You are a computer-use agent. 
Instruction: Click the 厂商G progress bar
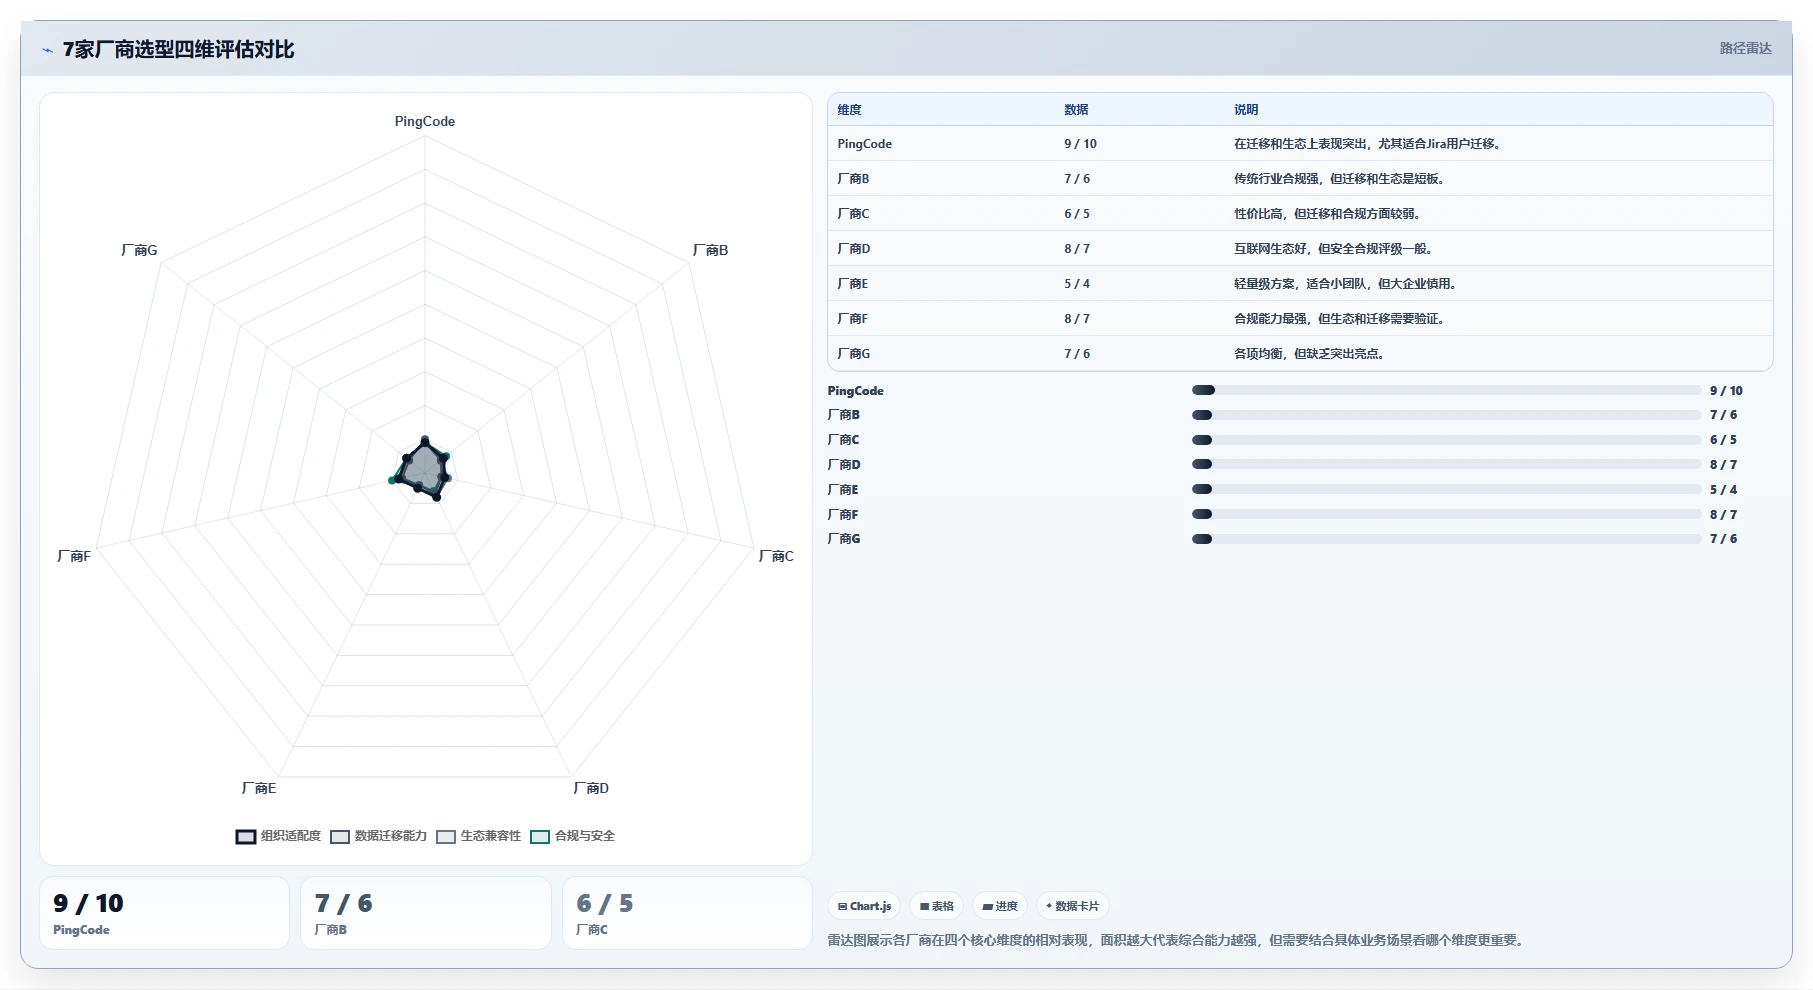coord(1446,539)
